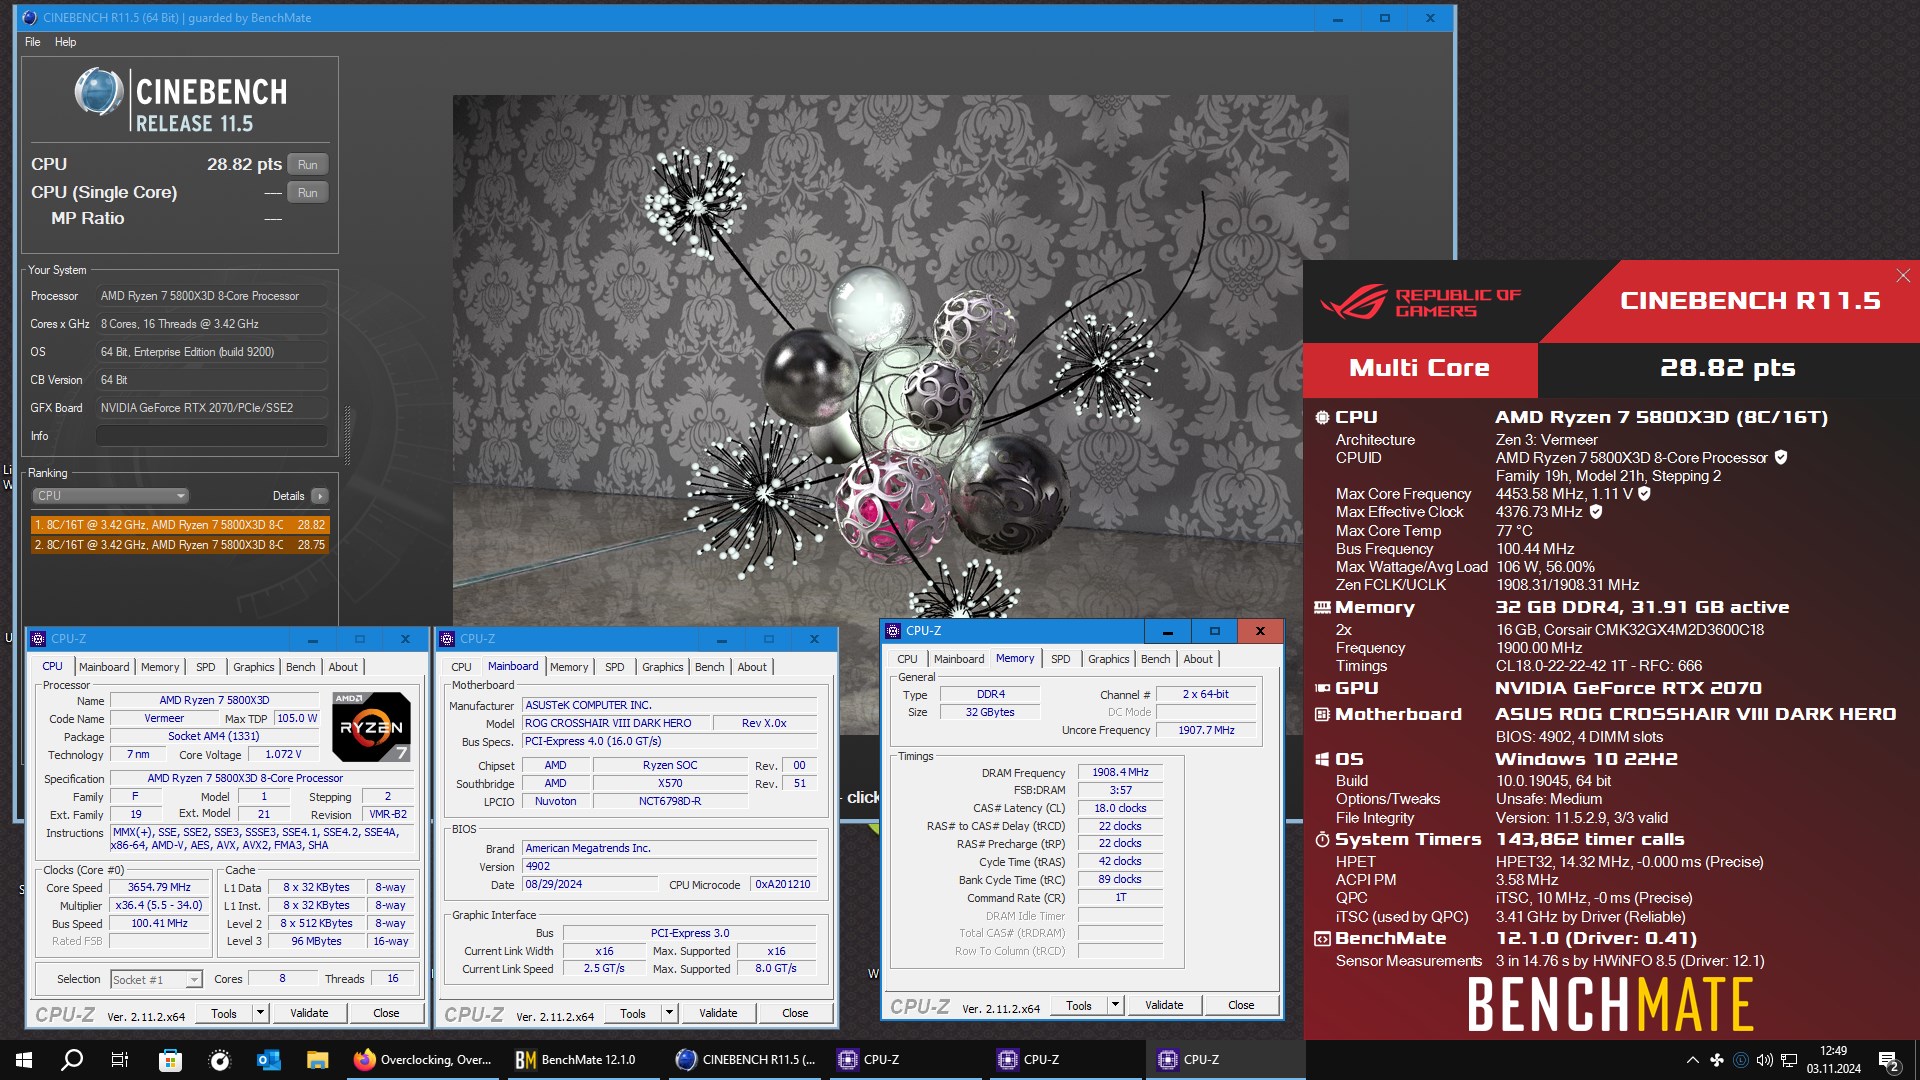This screenshot has height=1080, width=1920.
Task: Click the taskbar clock showing 12:49
Action: click(1833, 1060)
